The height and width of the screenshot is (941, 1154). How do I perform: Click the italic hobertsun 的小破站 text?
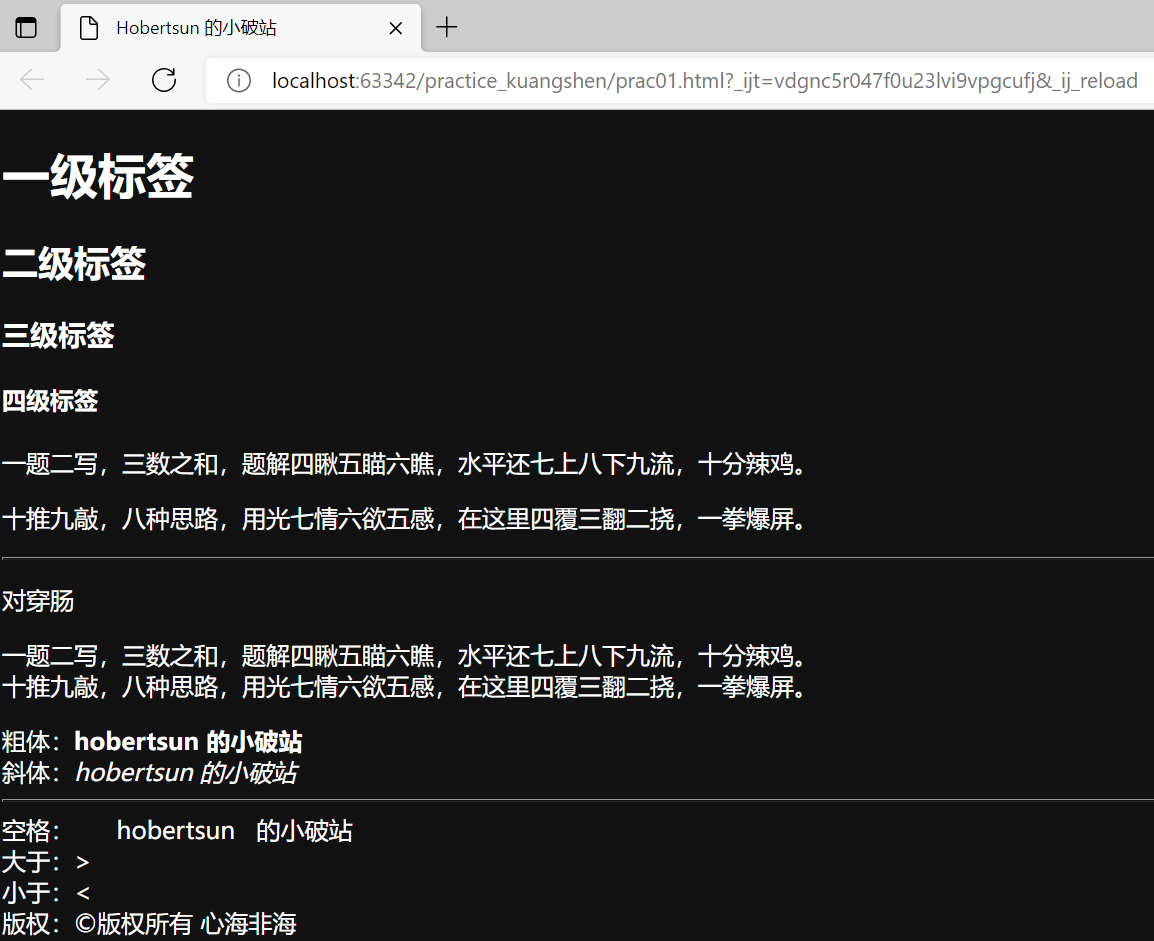click(x=186, y=772)
